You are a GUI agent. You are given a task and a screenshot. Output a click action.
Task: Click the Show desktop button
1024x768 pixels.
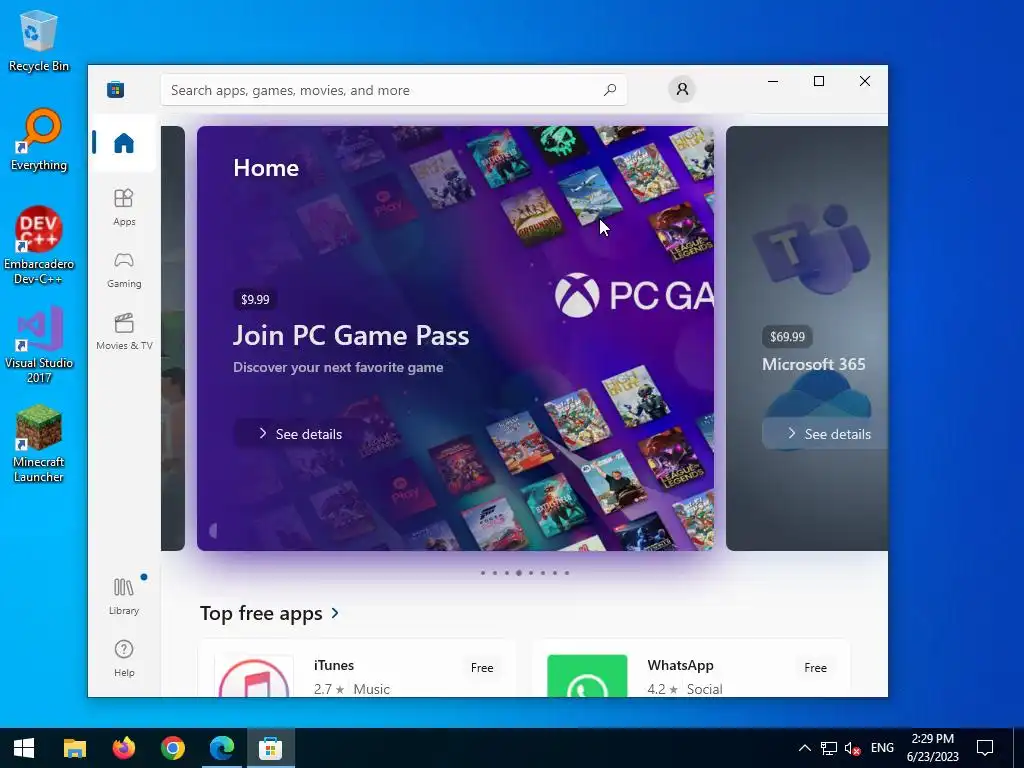click(x=1019, y=748)
